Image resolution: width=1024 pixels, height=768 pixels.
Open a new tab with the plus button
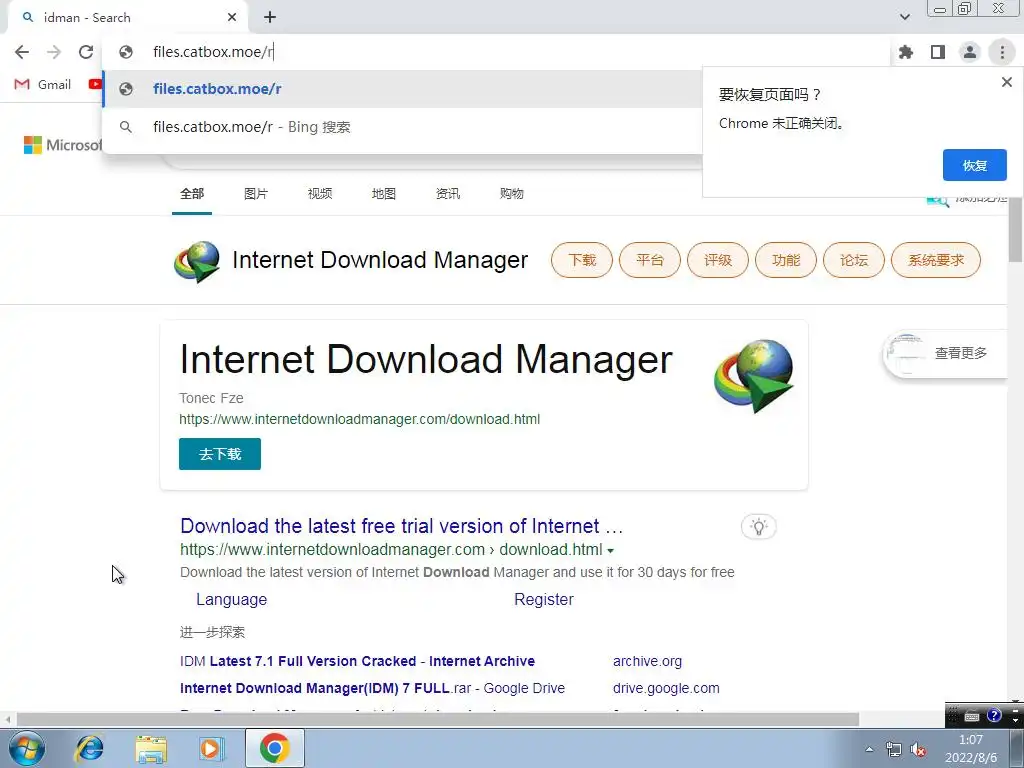coord(270,18)
